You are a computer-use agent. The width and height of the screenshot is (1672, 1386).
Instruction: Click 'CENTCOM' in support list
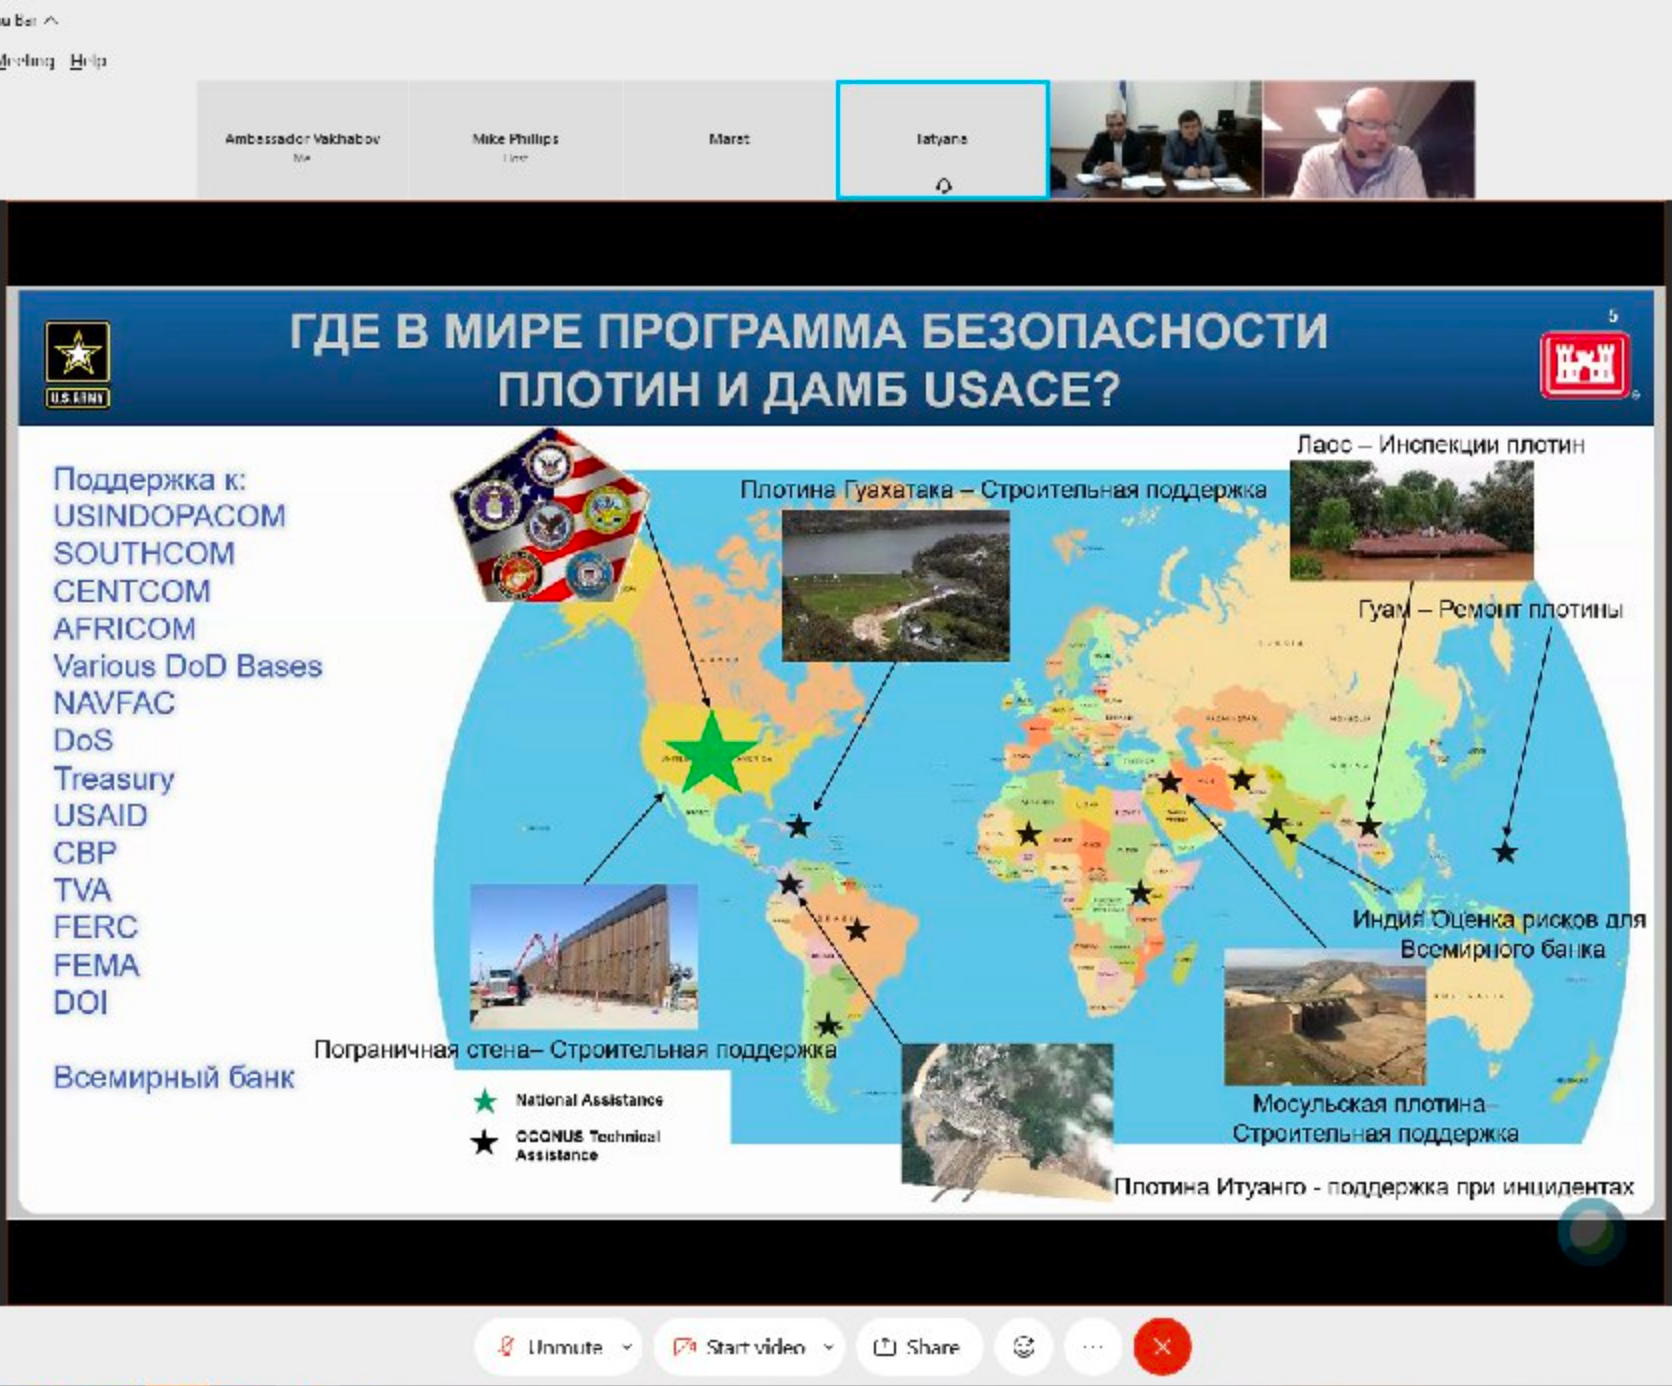132,591
